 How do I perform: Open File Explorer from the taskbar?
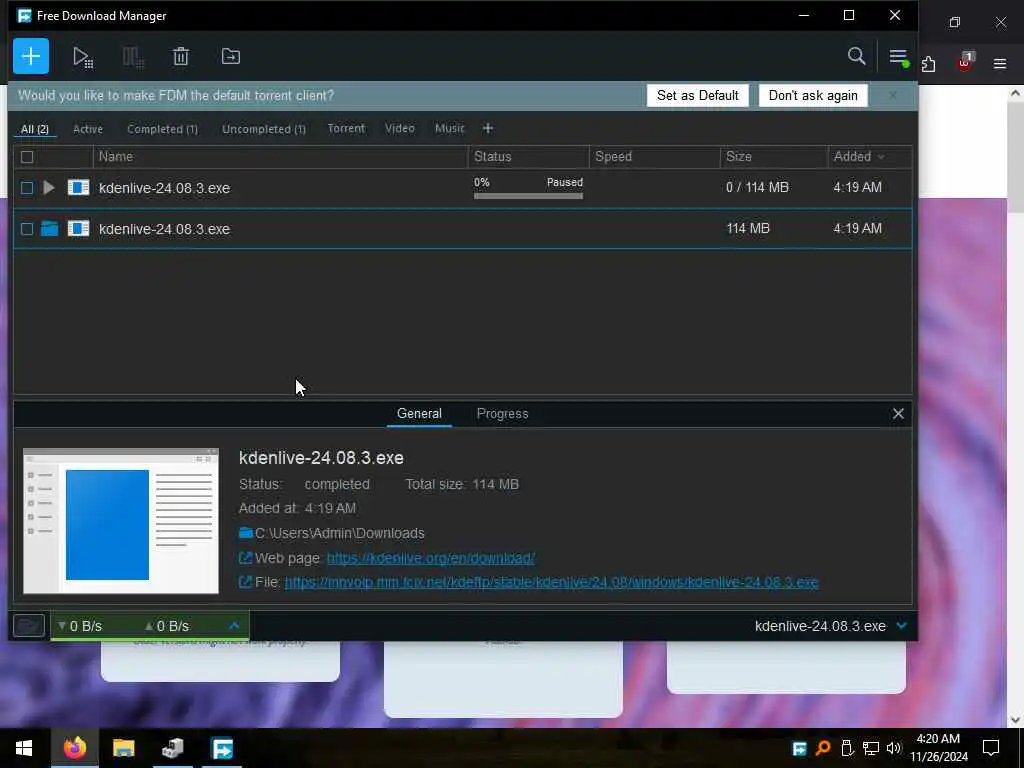(x=123, y=748)
